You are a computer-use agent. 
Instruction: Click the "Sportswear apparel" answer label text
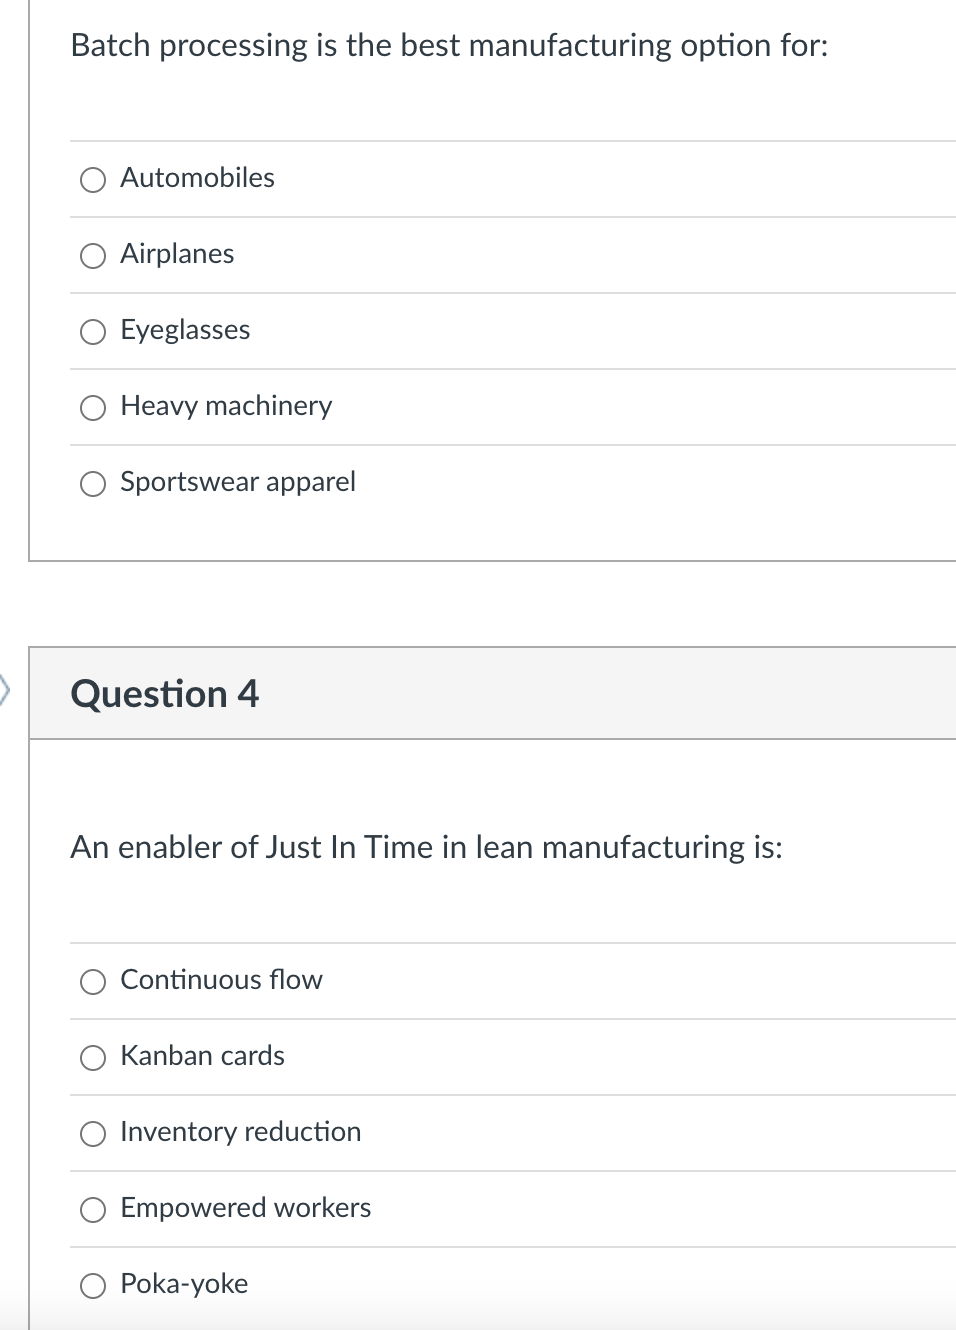(x=238, y=482)
